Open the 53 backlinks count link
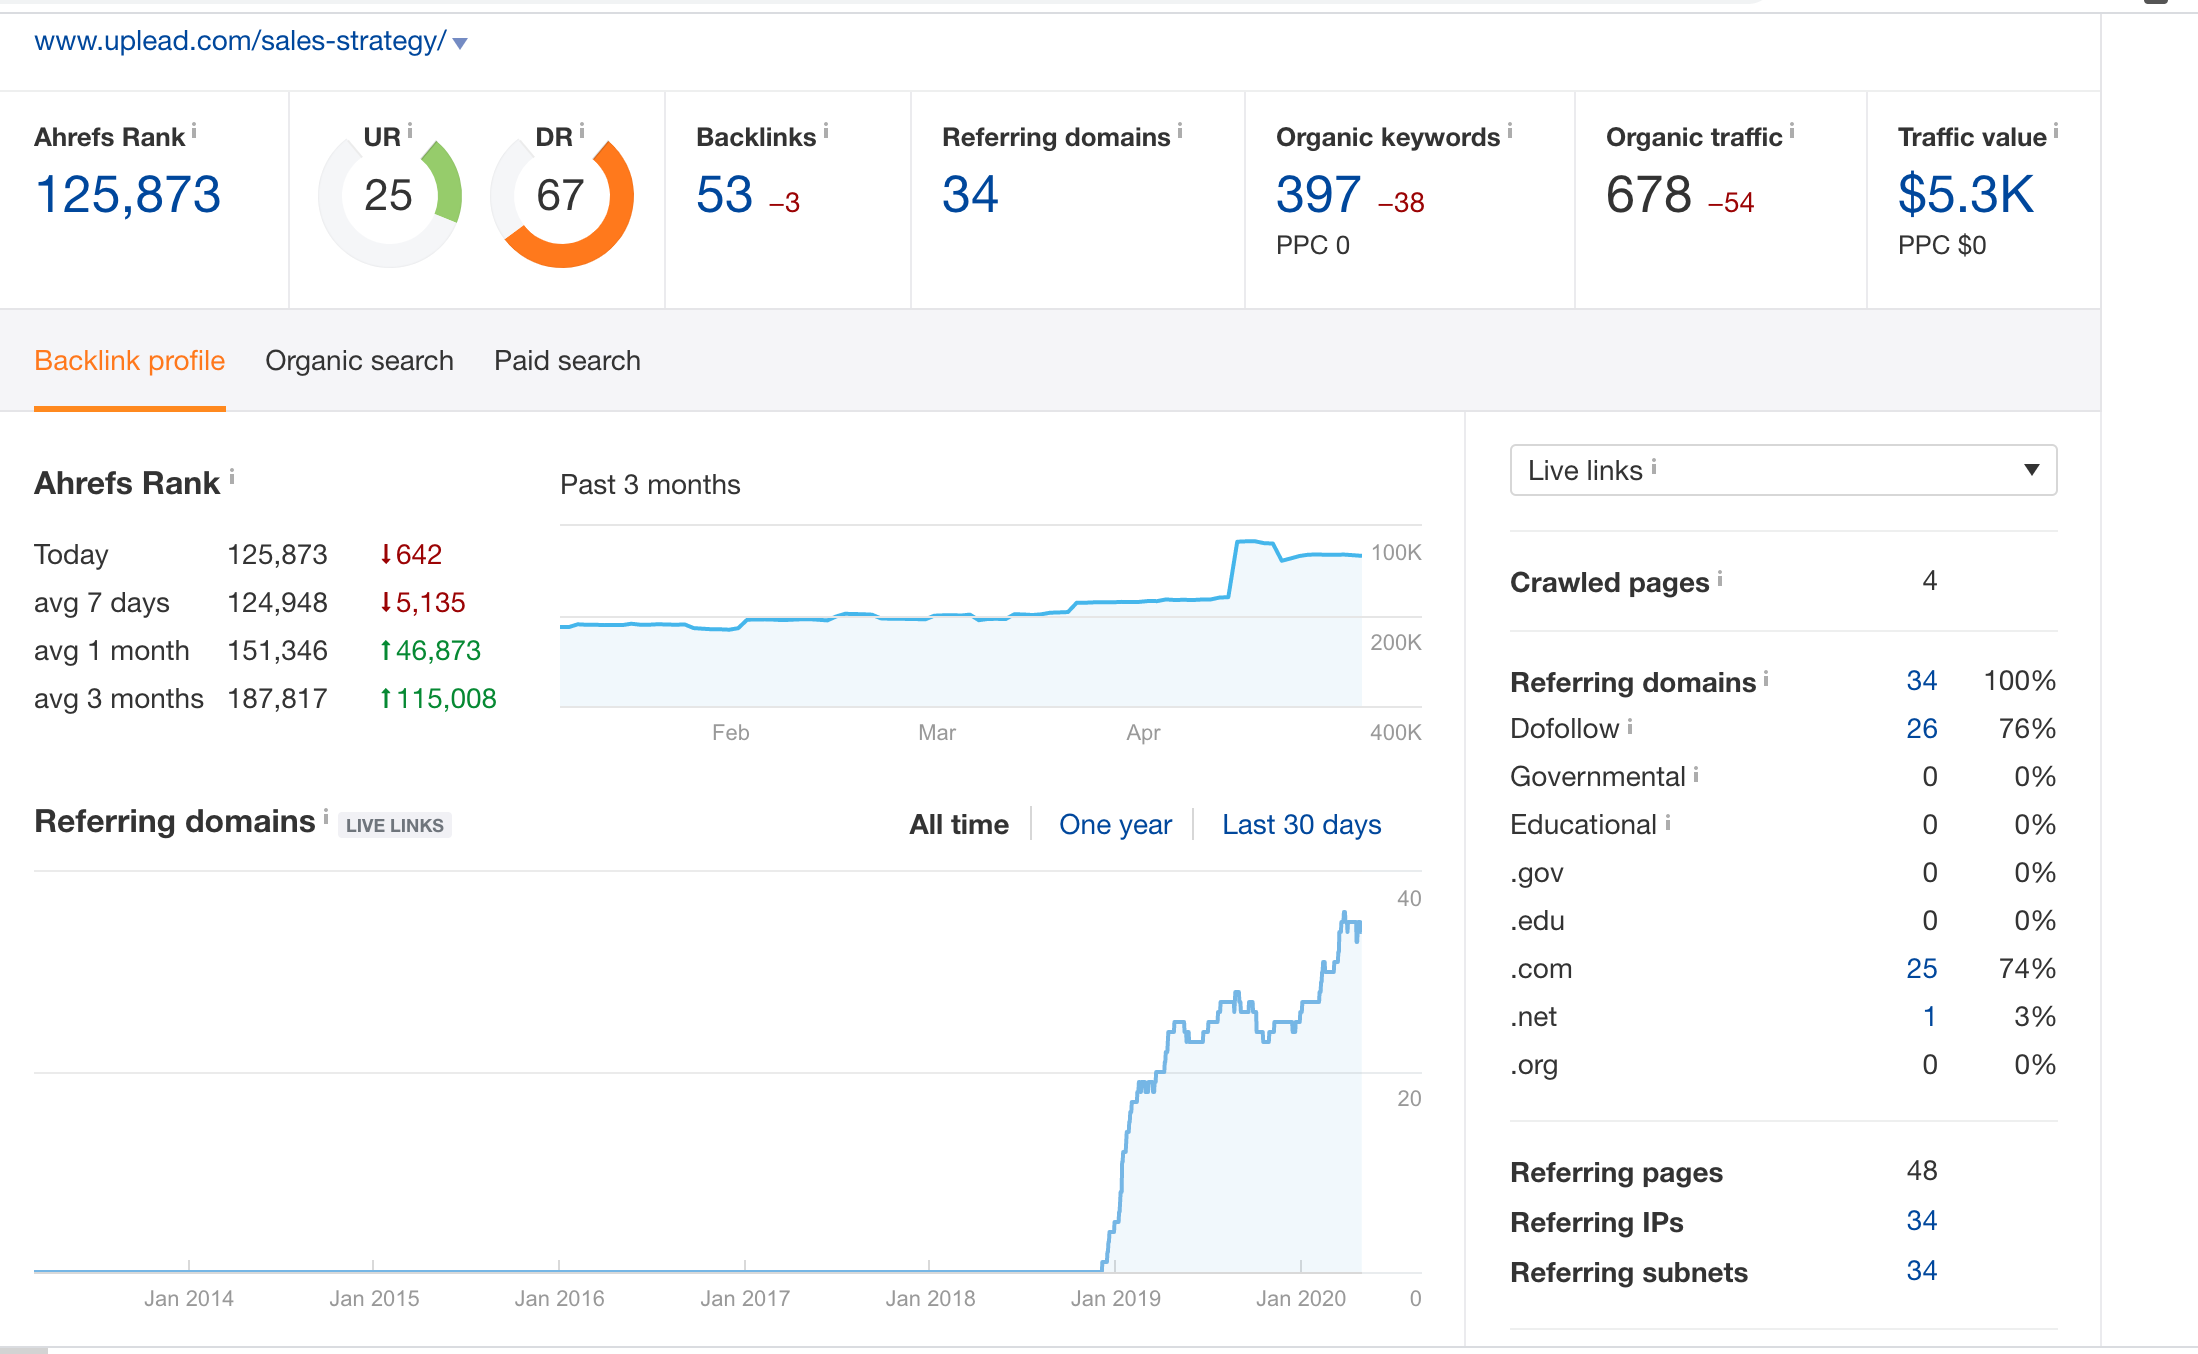This screenshot has height=1354, width=2198. 724,195
